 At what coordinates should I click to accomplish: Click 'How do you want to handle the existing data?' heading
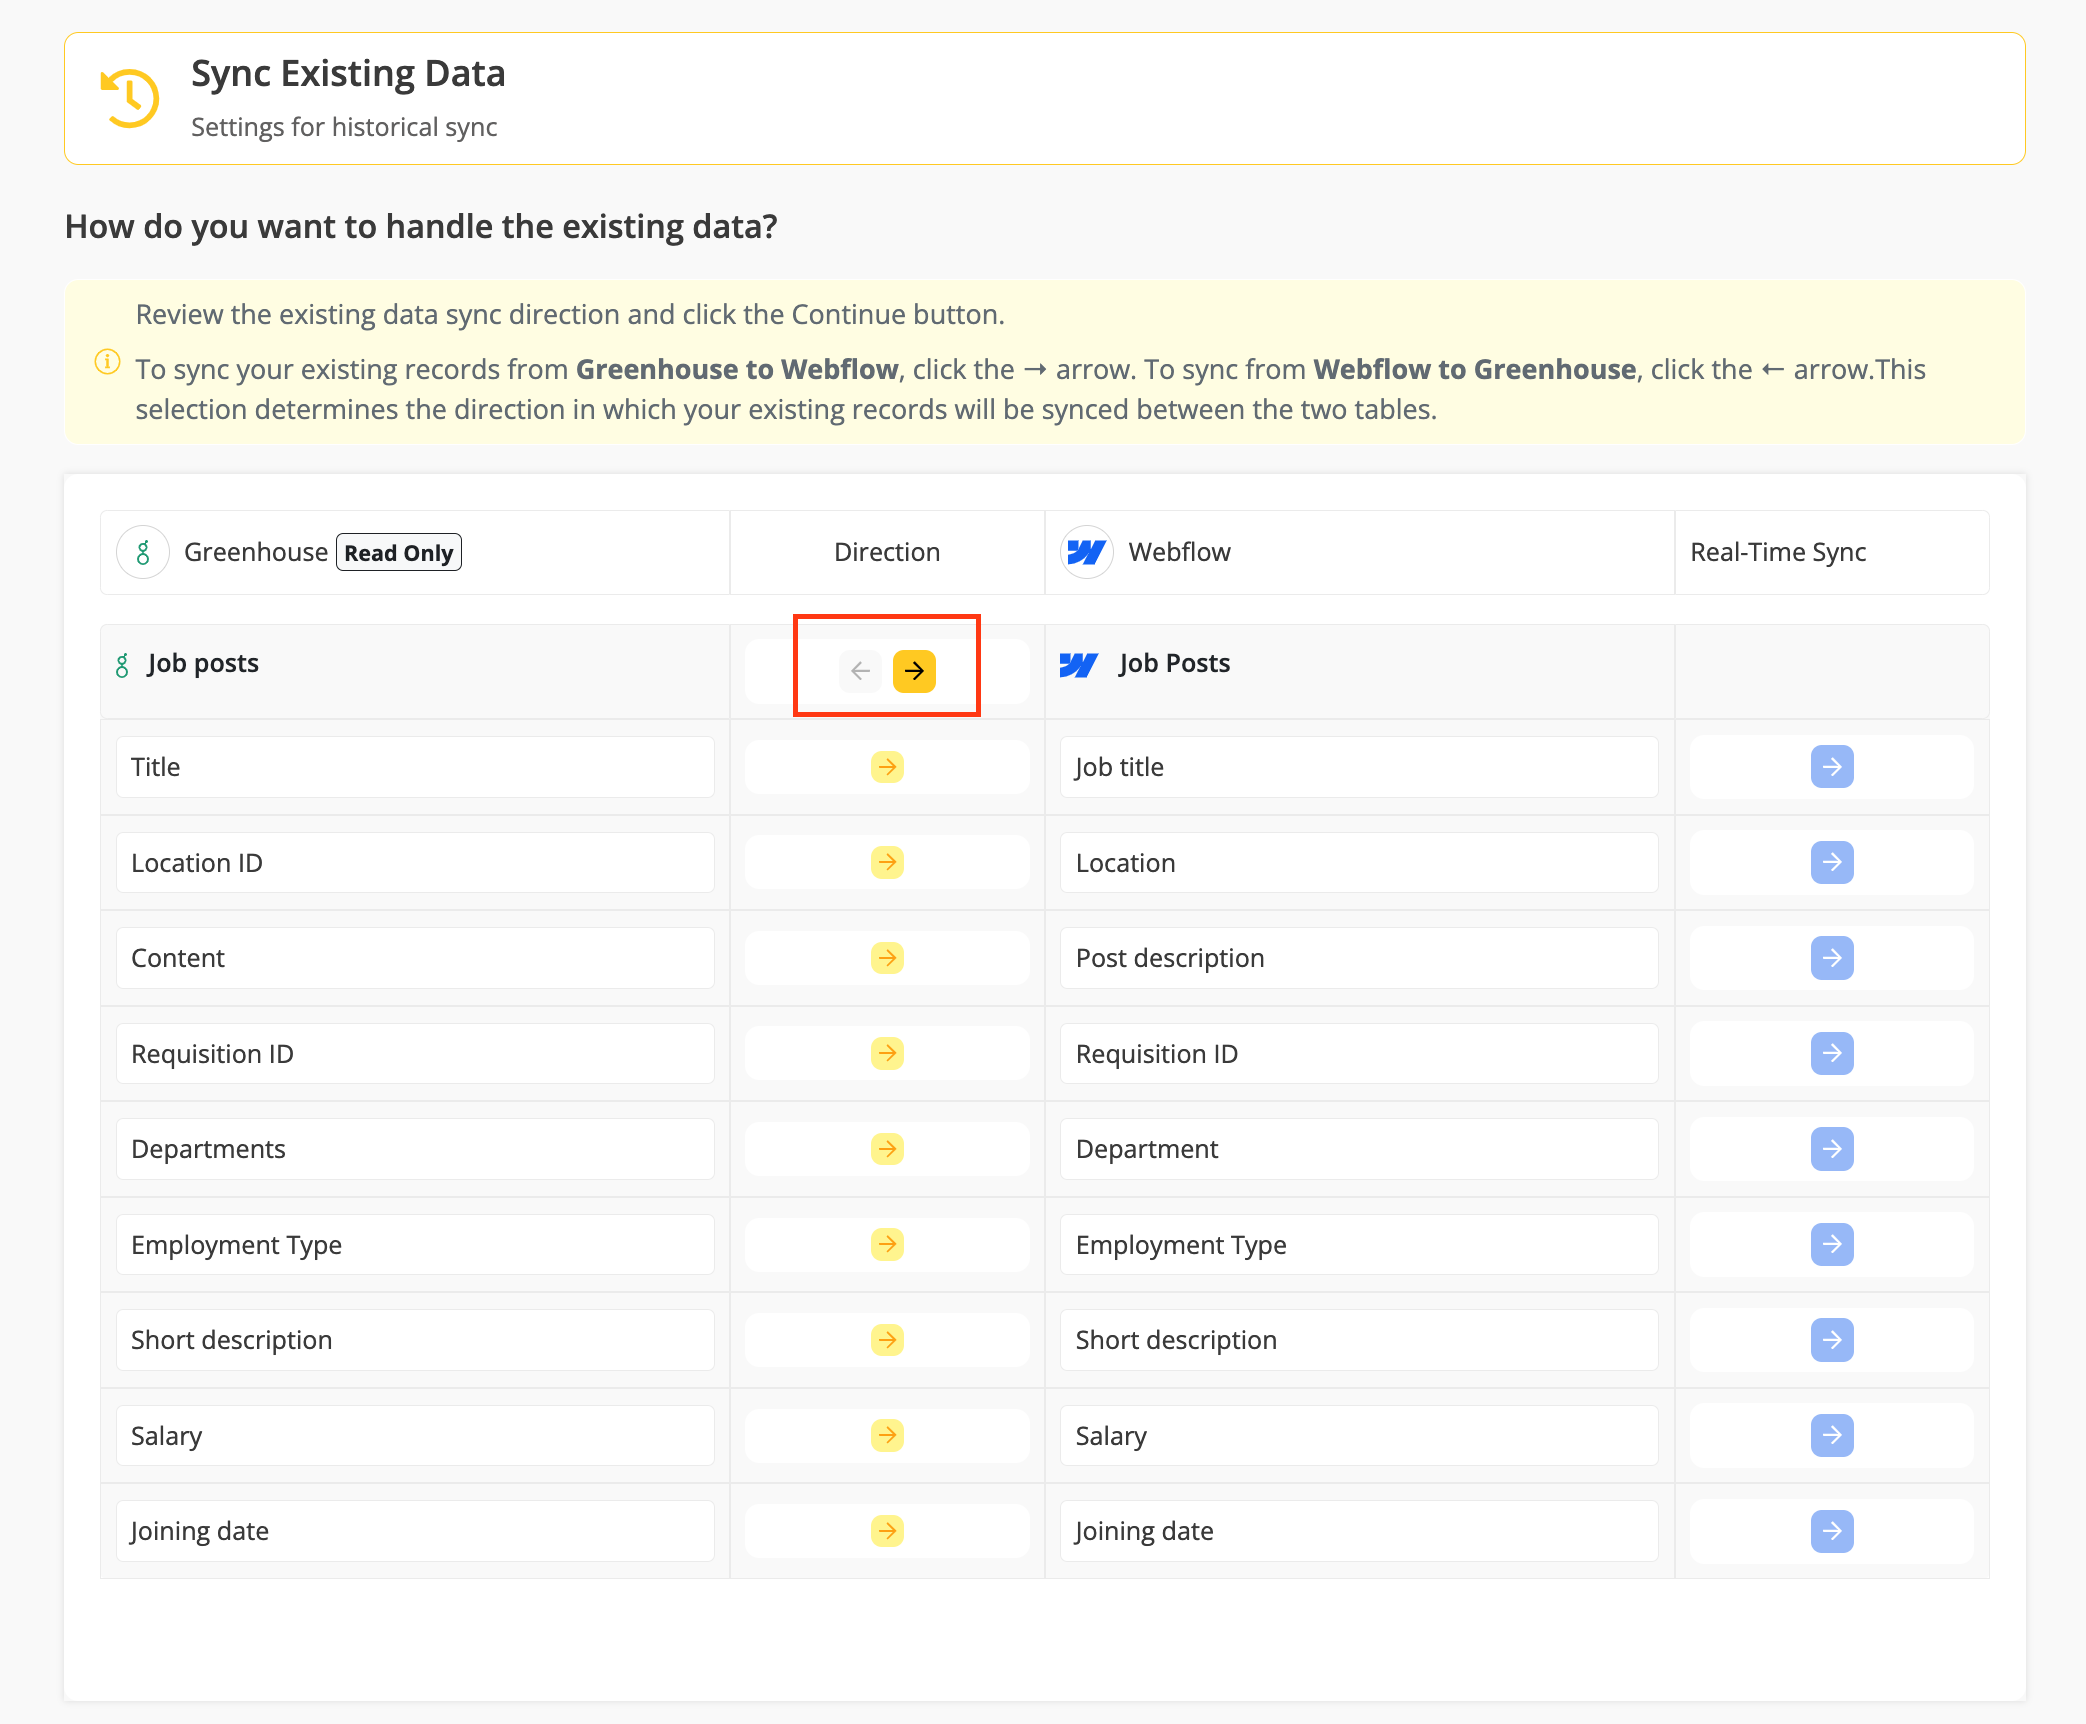click(x=421, y=227)
